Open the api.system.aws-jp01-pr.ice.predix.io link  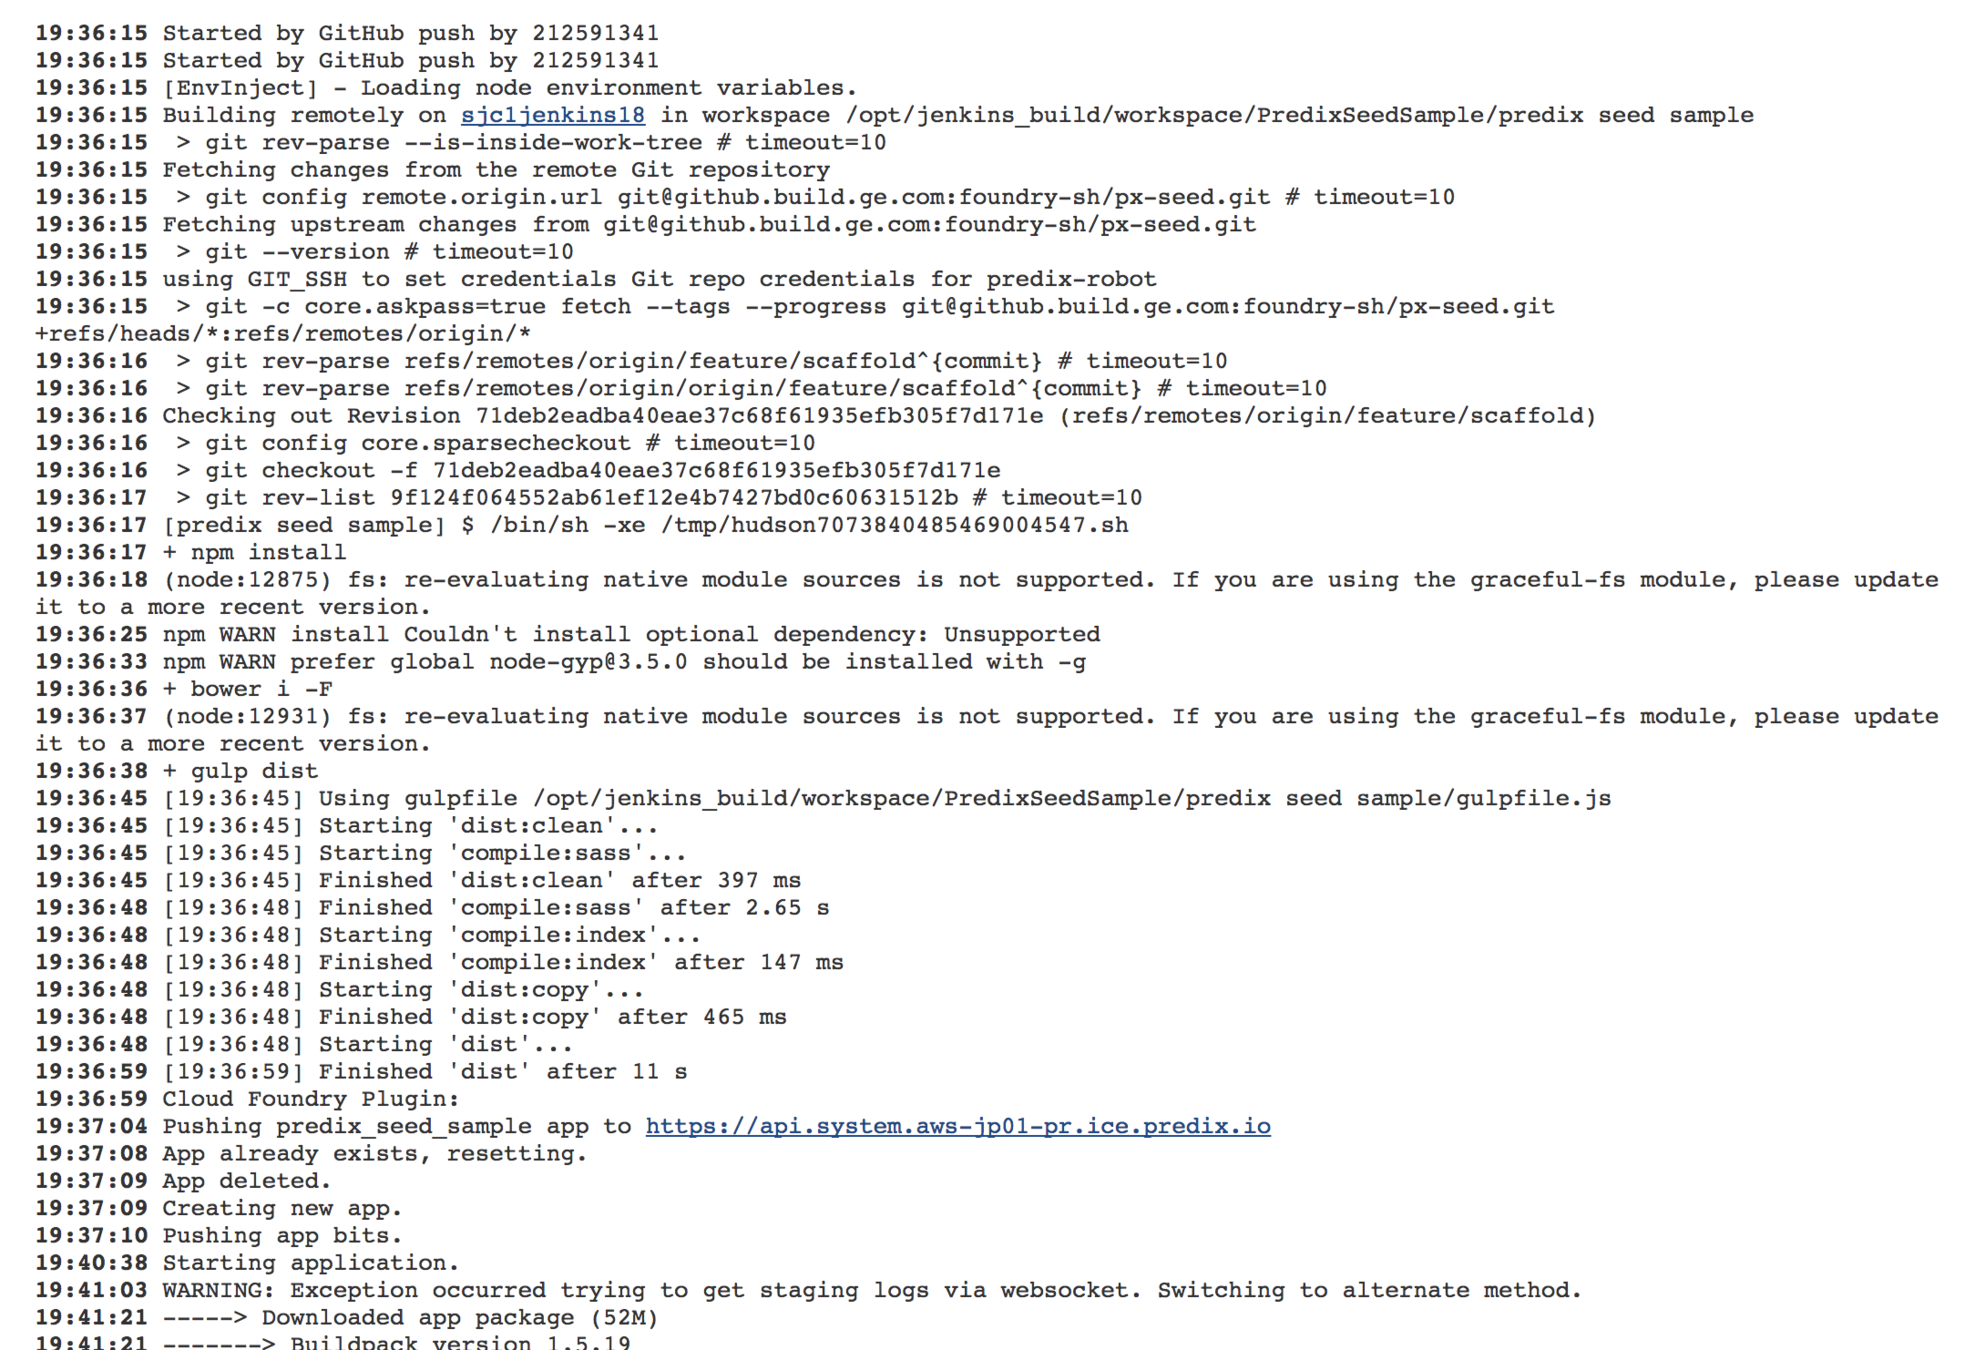(958, 1126)
